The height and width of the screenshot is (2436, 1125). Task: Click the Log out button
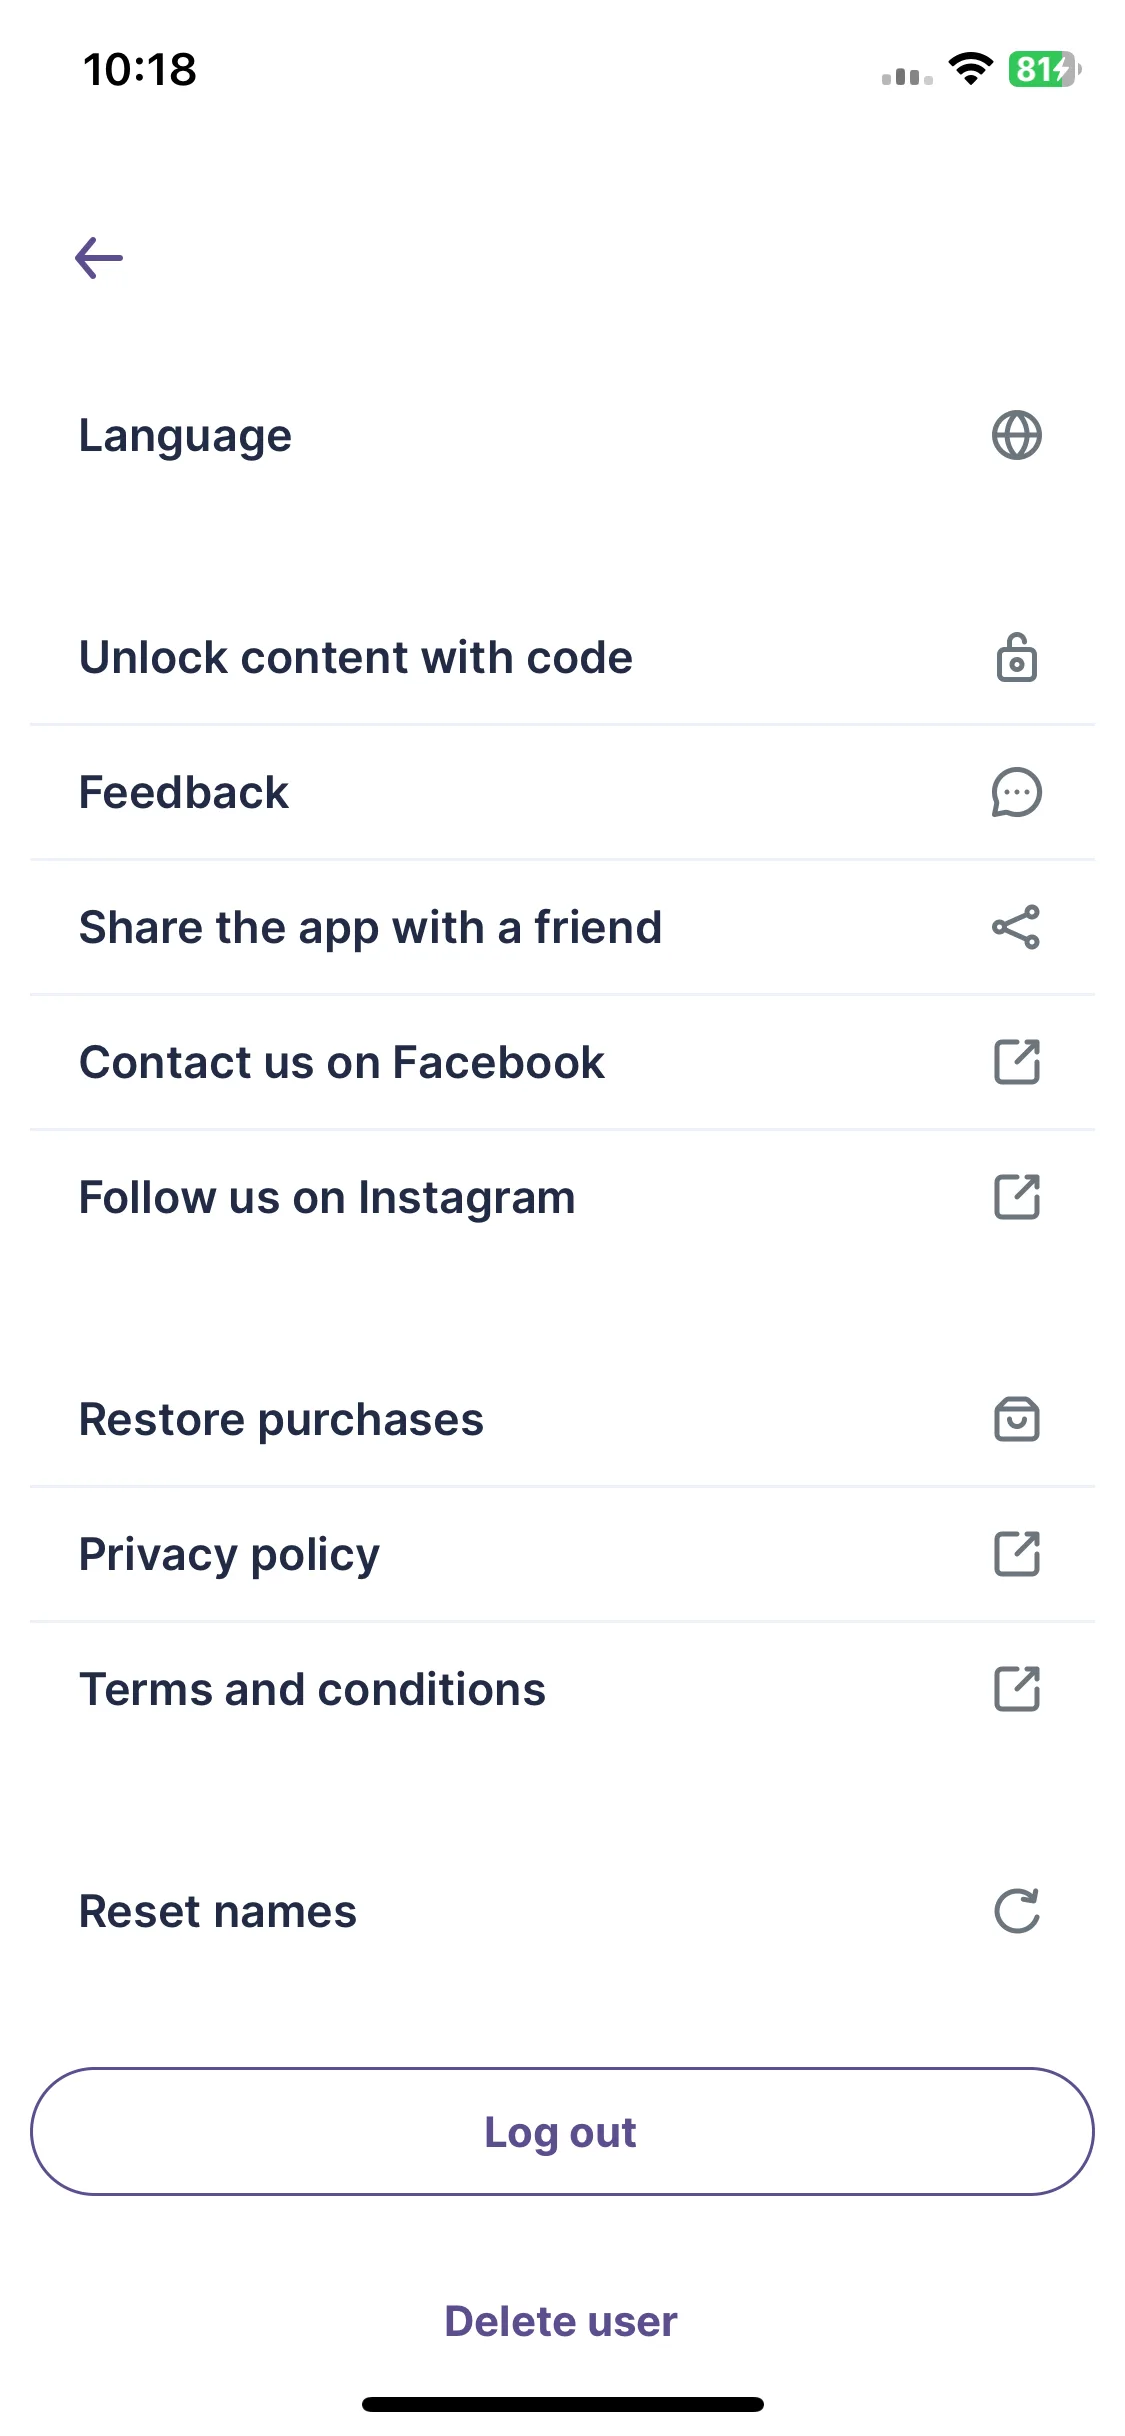pos(562,2131)
